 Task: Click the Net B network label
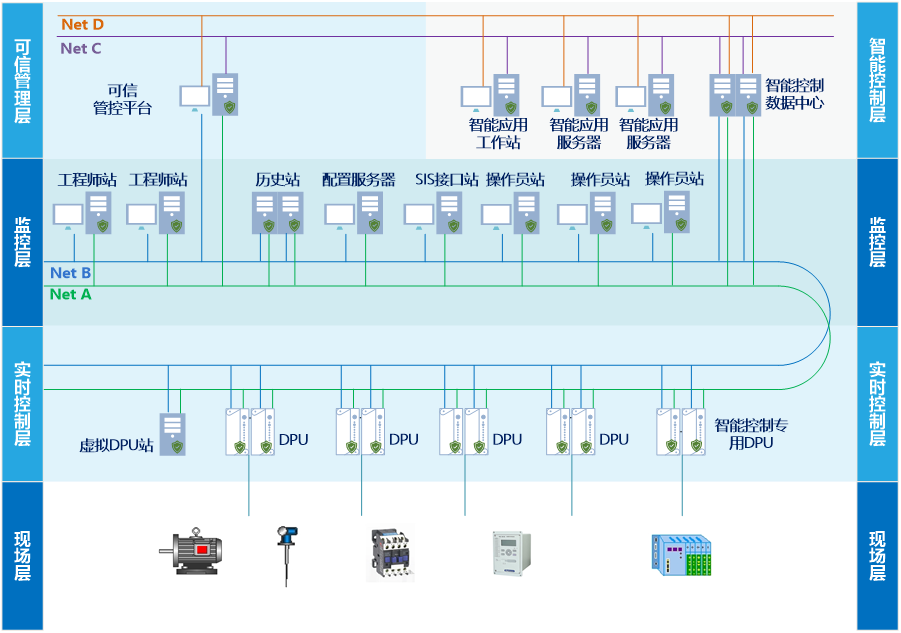71,272
